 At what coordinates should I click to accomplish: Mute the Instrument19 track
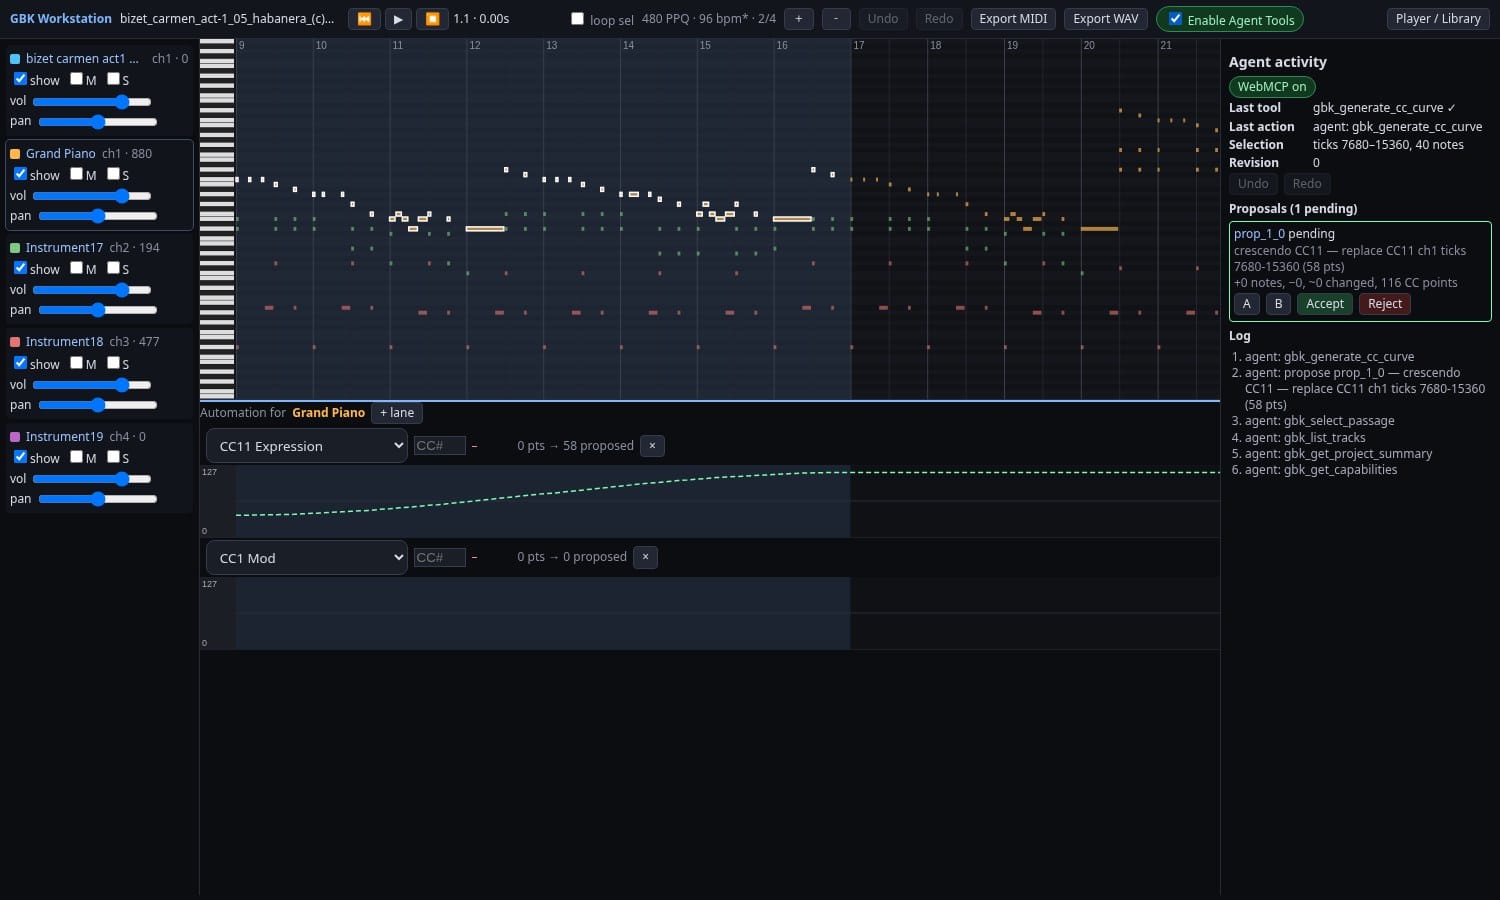pyautogui.click(x=76, y=457)
